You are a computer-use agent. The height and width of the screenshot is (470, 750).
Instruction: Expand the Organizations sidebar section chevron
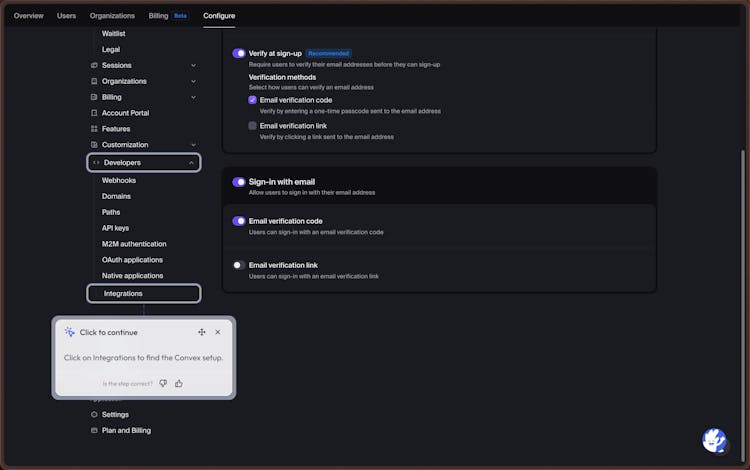(193, 81)
